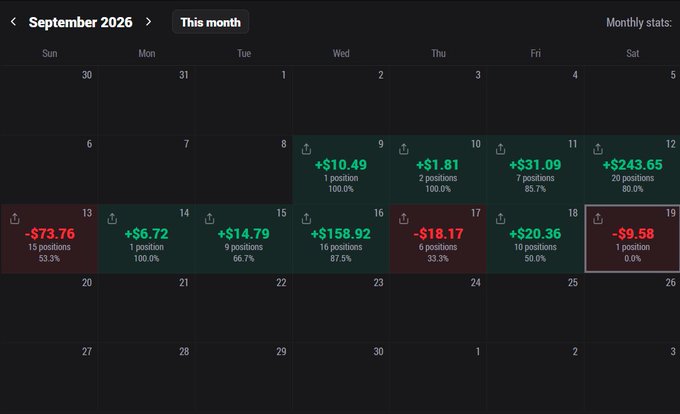
Task: Share the September 19 result (-$9.58)
Action: (x=598, y=218)
